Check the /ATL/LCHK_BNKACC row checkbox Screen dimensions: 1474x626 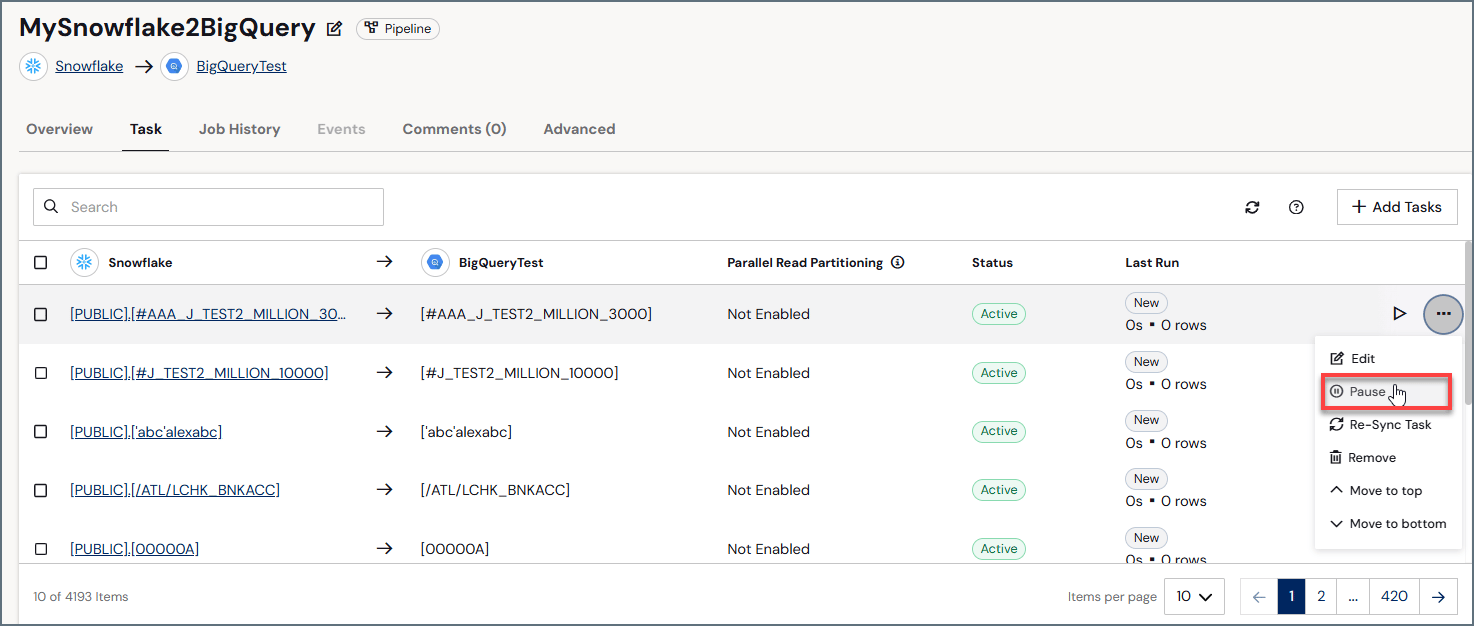41,490
